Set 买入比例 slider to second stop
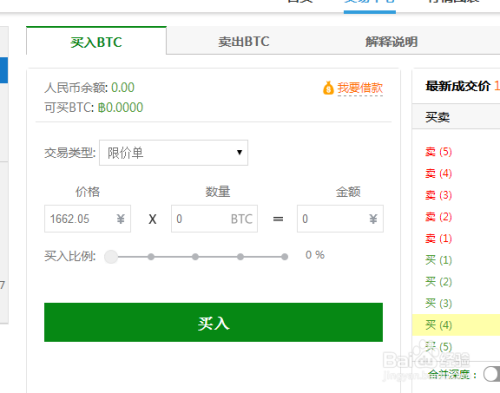The image size is (500, 393). point(151,257)
